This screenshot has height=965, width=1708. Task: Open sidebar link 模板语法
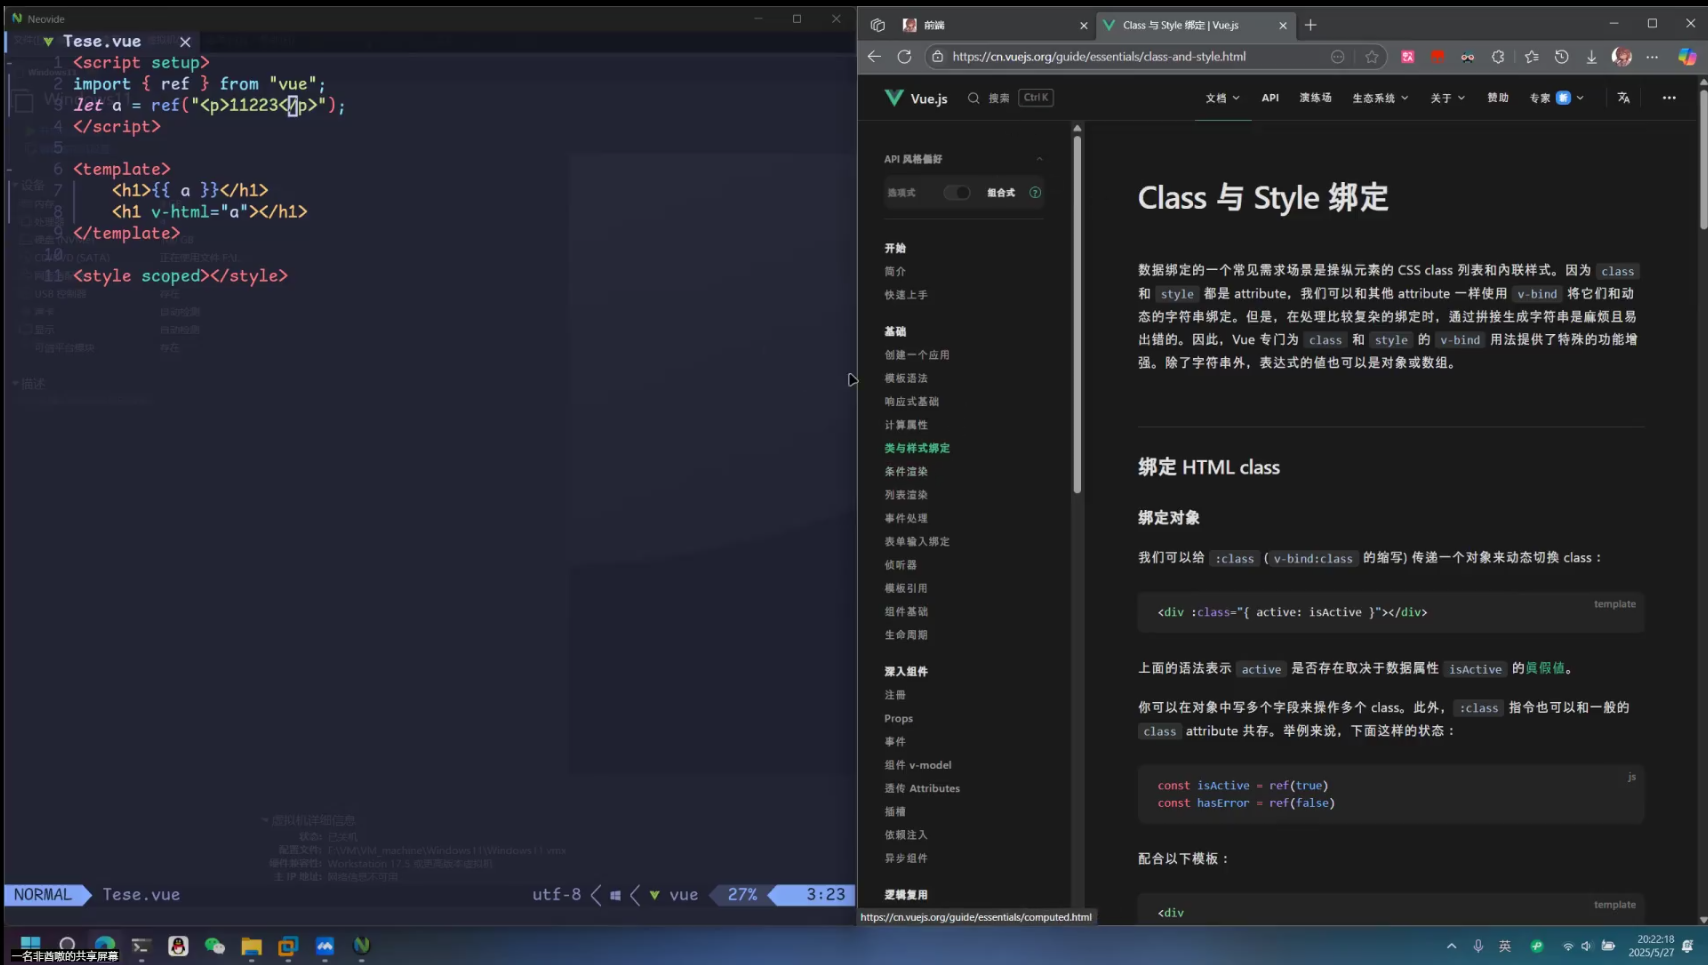point(906,378)
